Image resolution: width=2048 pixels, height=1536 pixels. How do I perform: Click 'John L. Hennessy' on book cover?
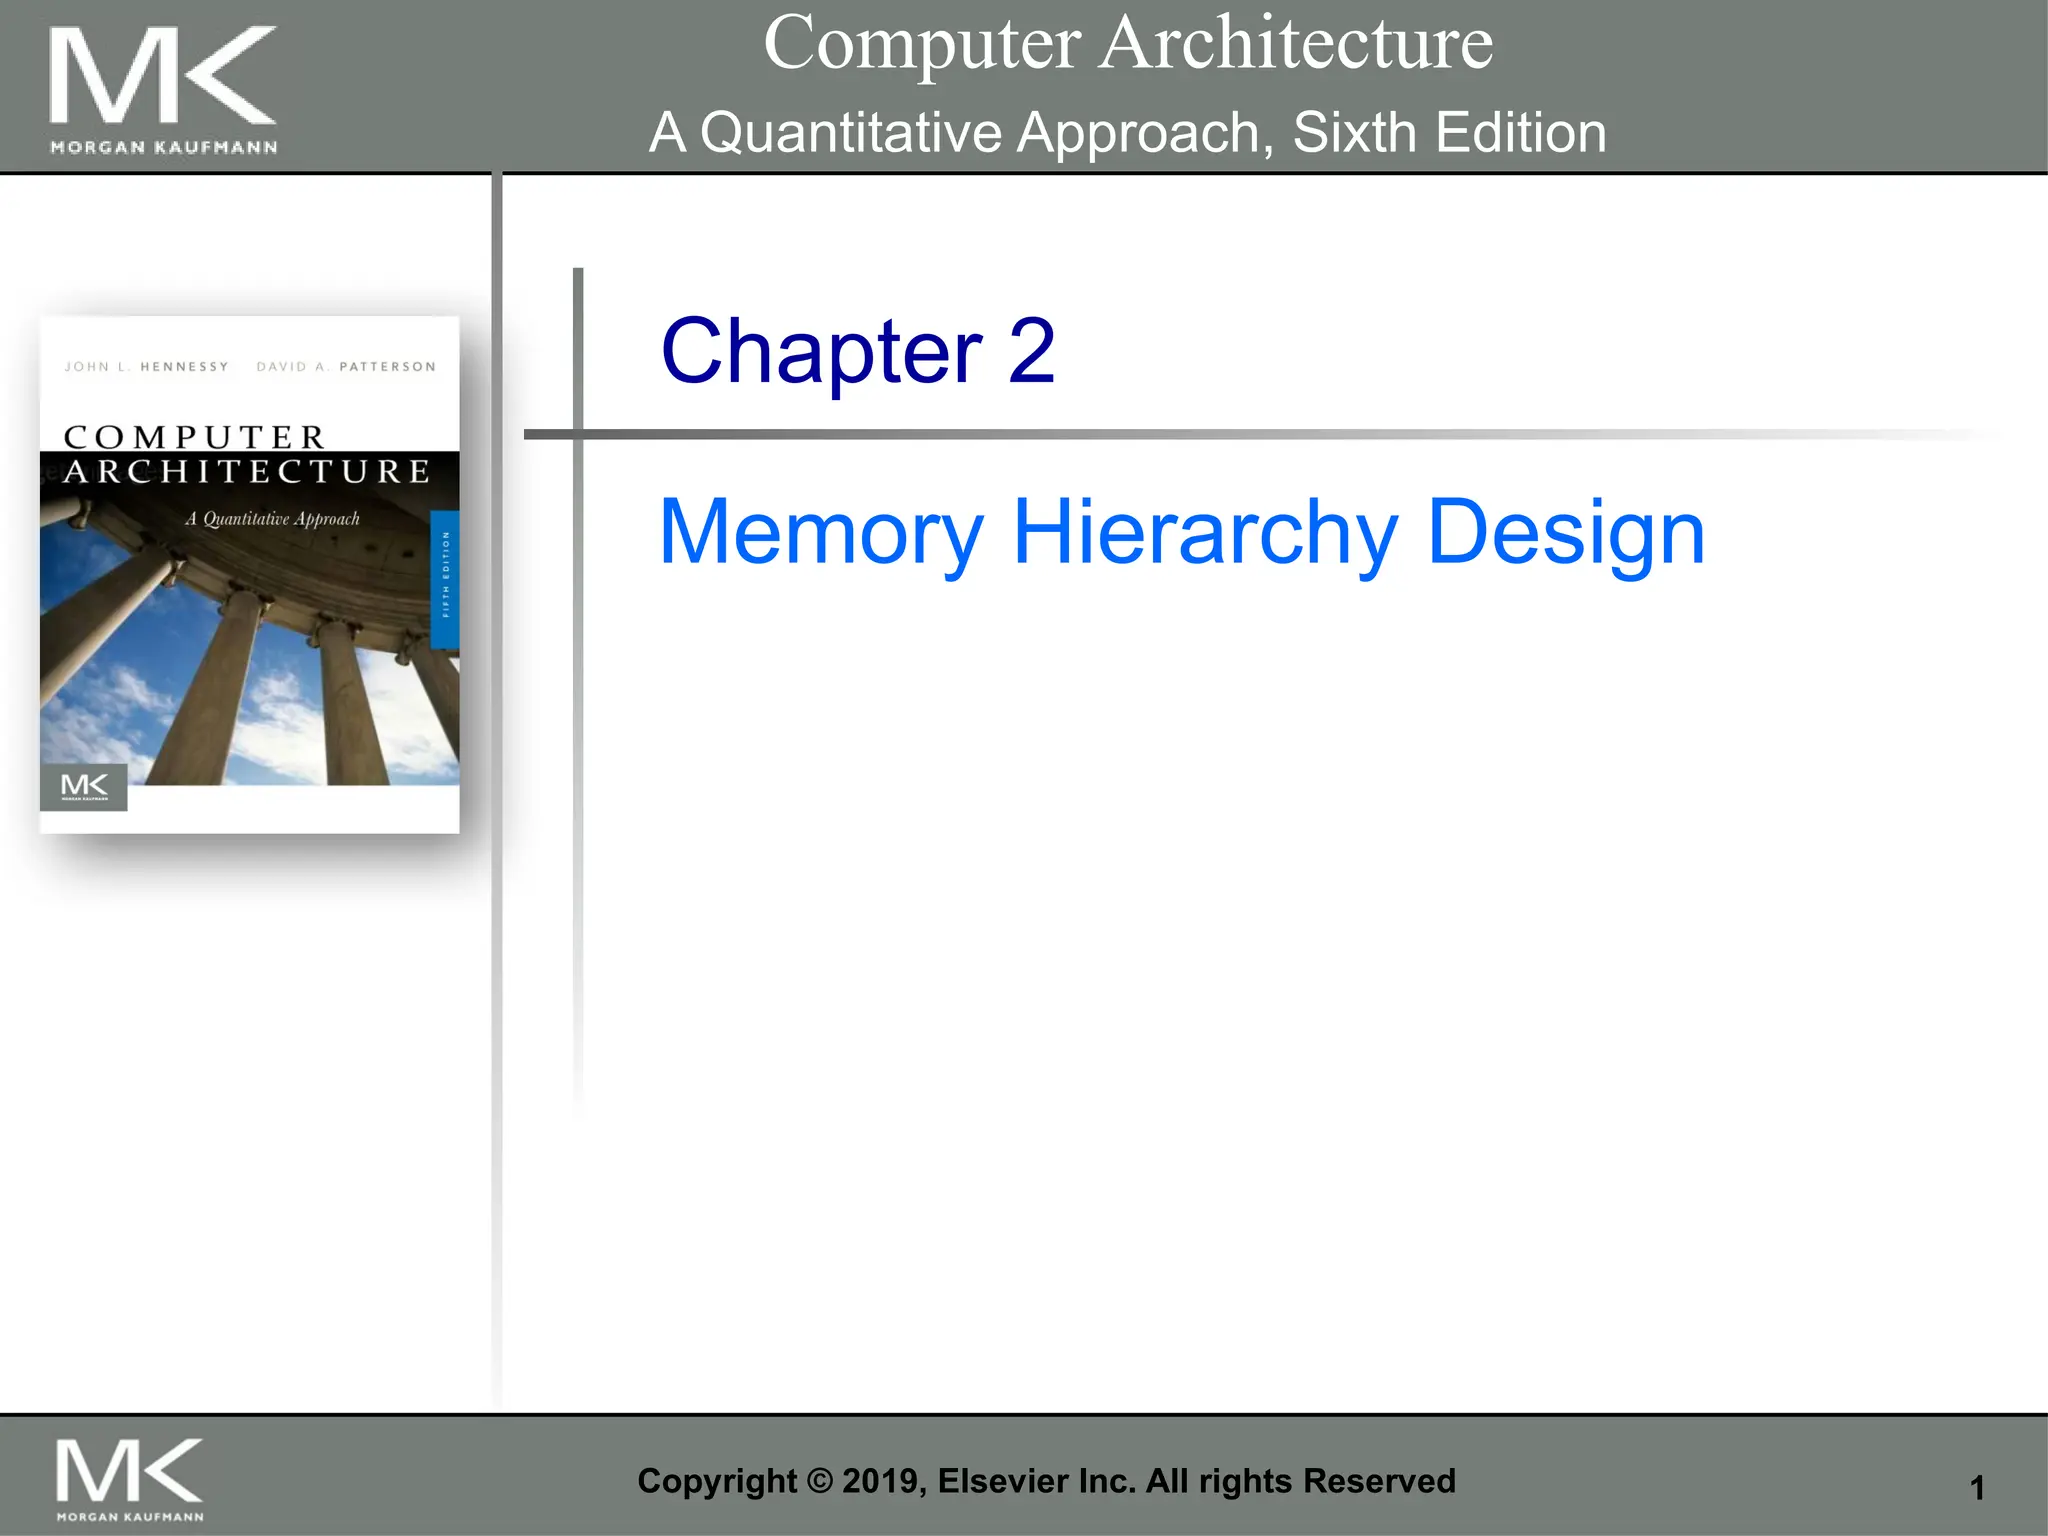pyautogui.click(x=146, y=367)
